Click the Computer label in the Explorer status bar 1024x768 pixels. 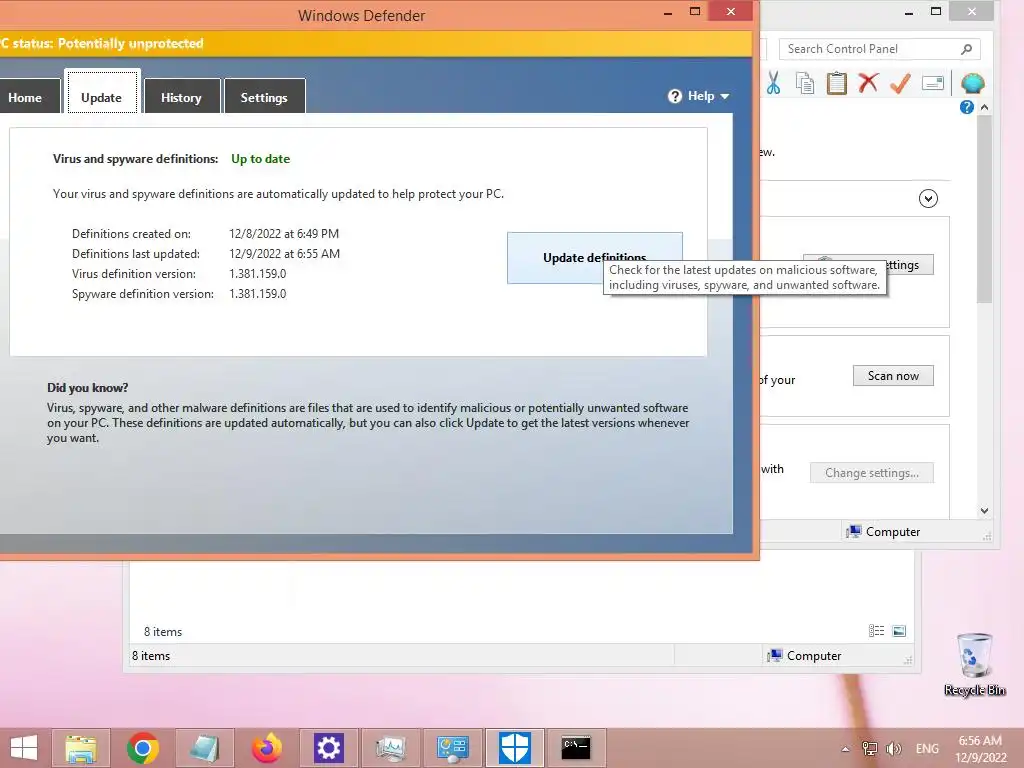point(814,656)
